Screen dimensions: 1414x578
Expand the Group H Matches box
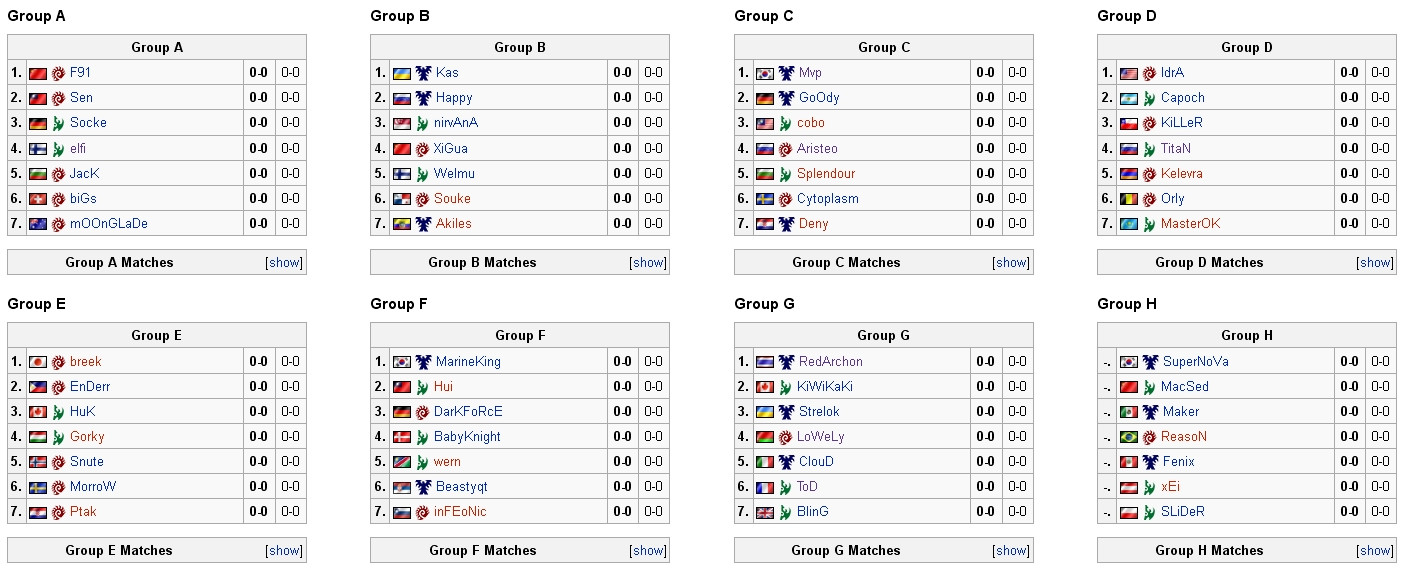click(1375, 551)
